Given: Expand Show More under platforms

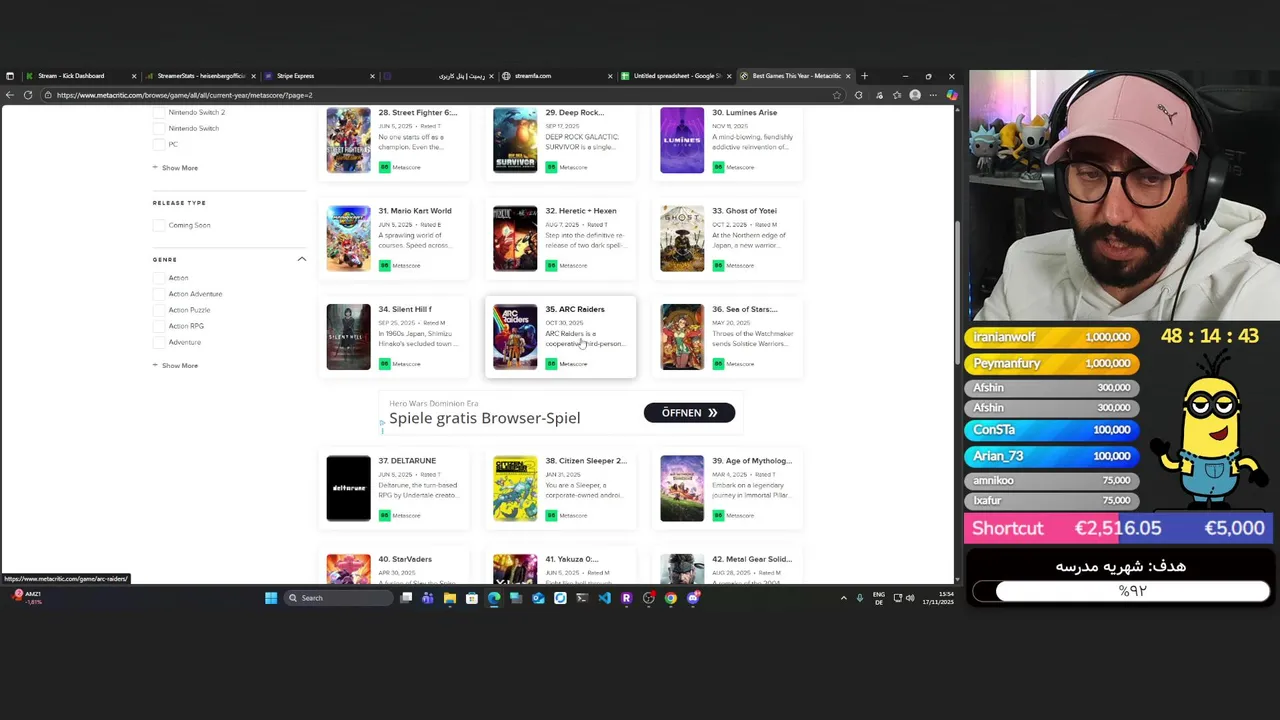Looking at the screenshot, I should 175,168.
